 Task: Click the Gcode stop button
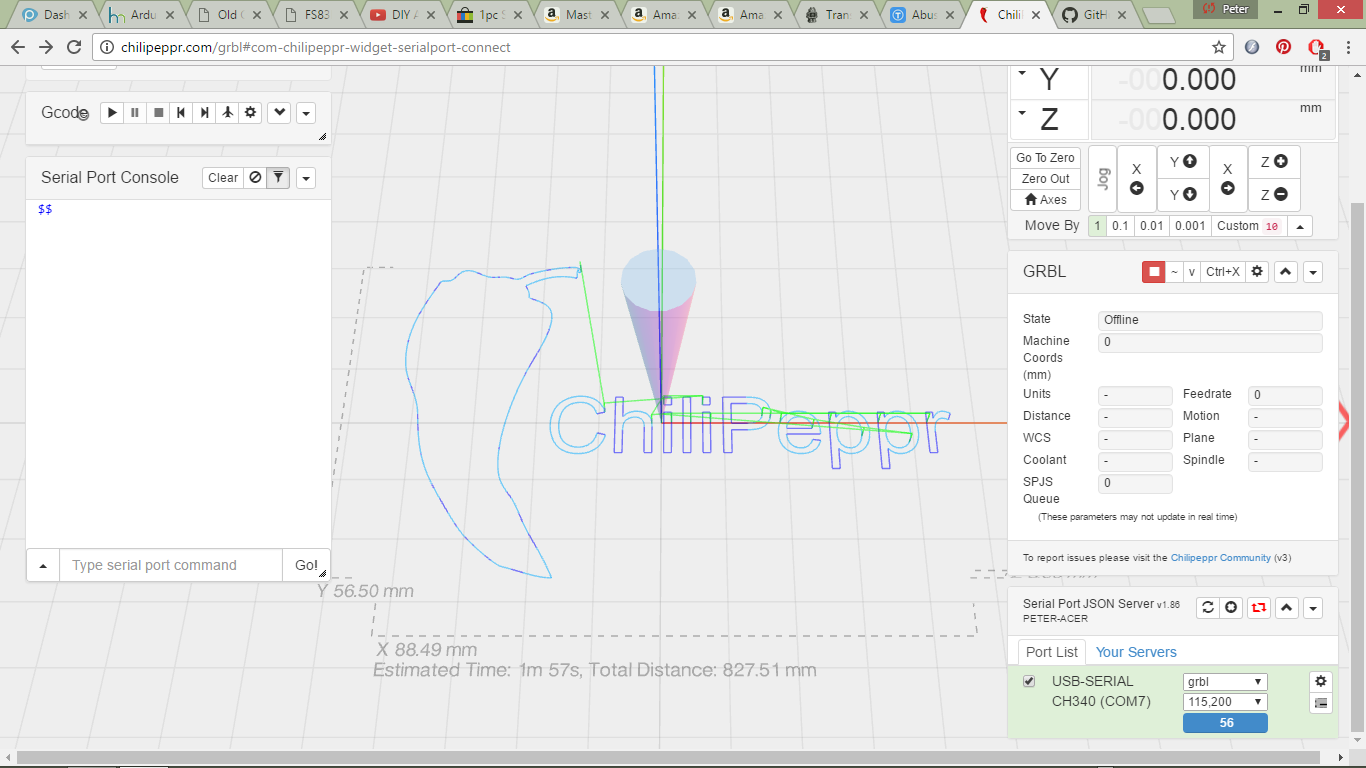158,113
